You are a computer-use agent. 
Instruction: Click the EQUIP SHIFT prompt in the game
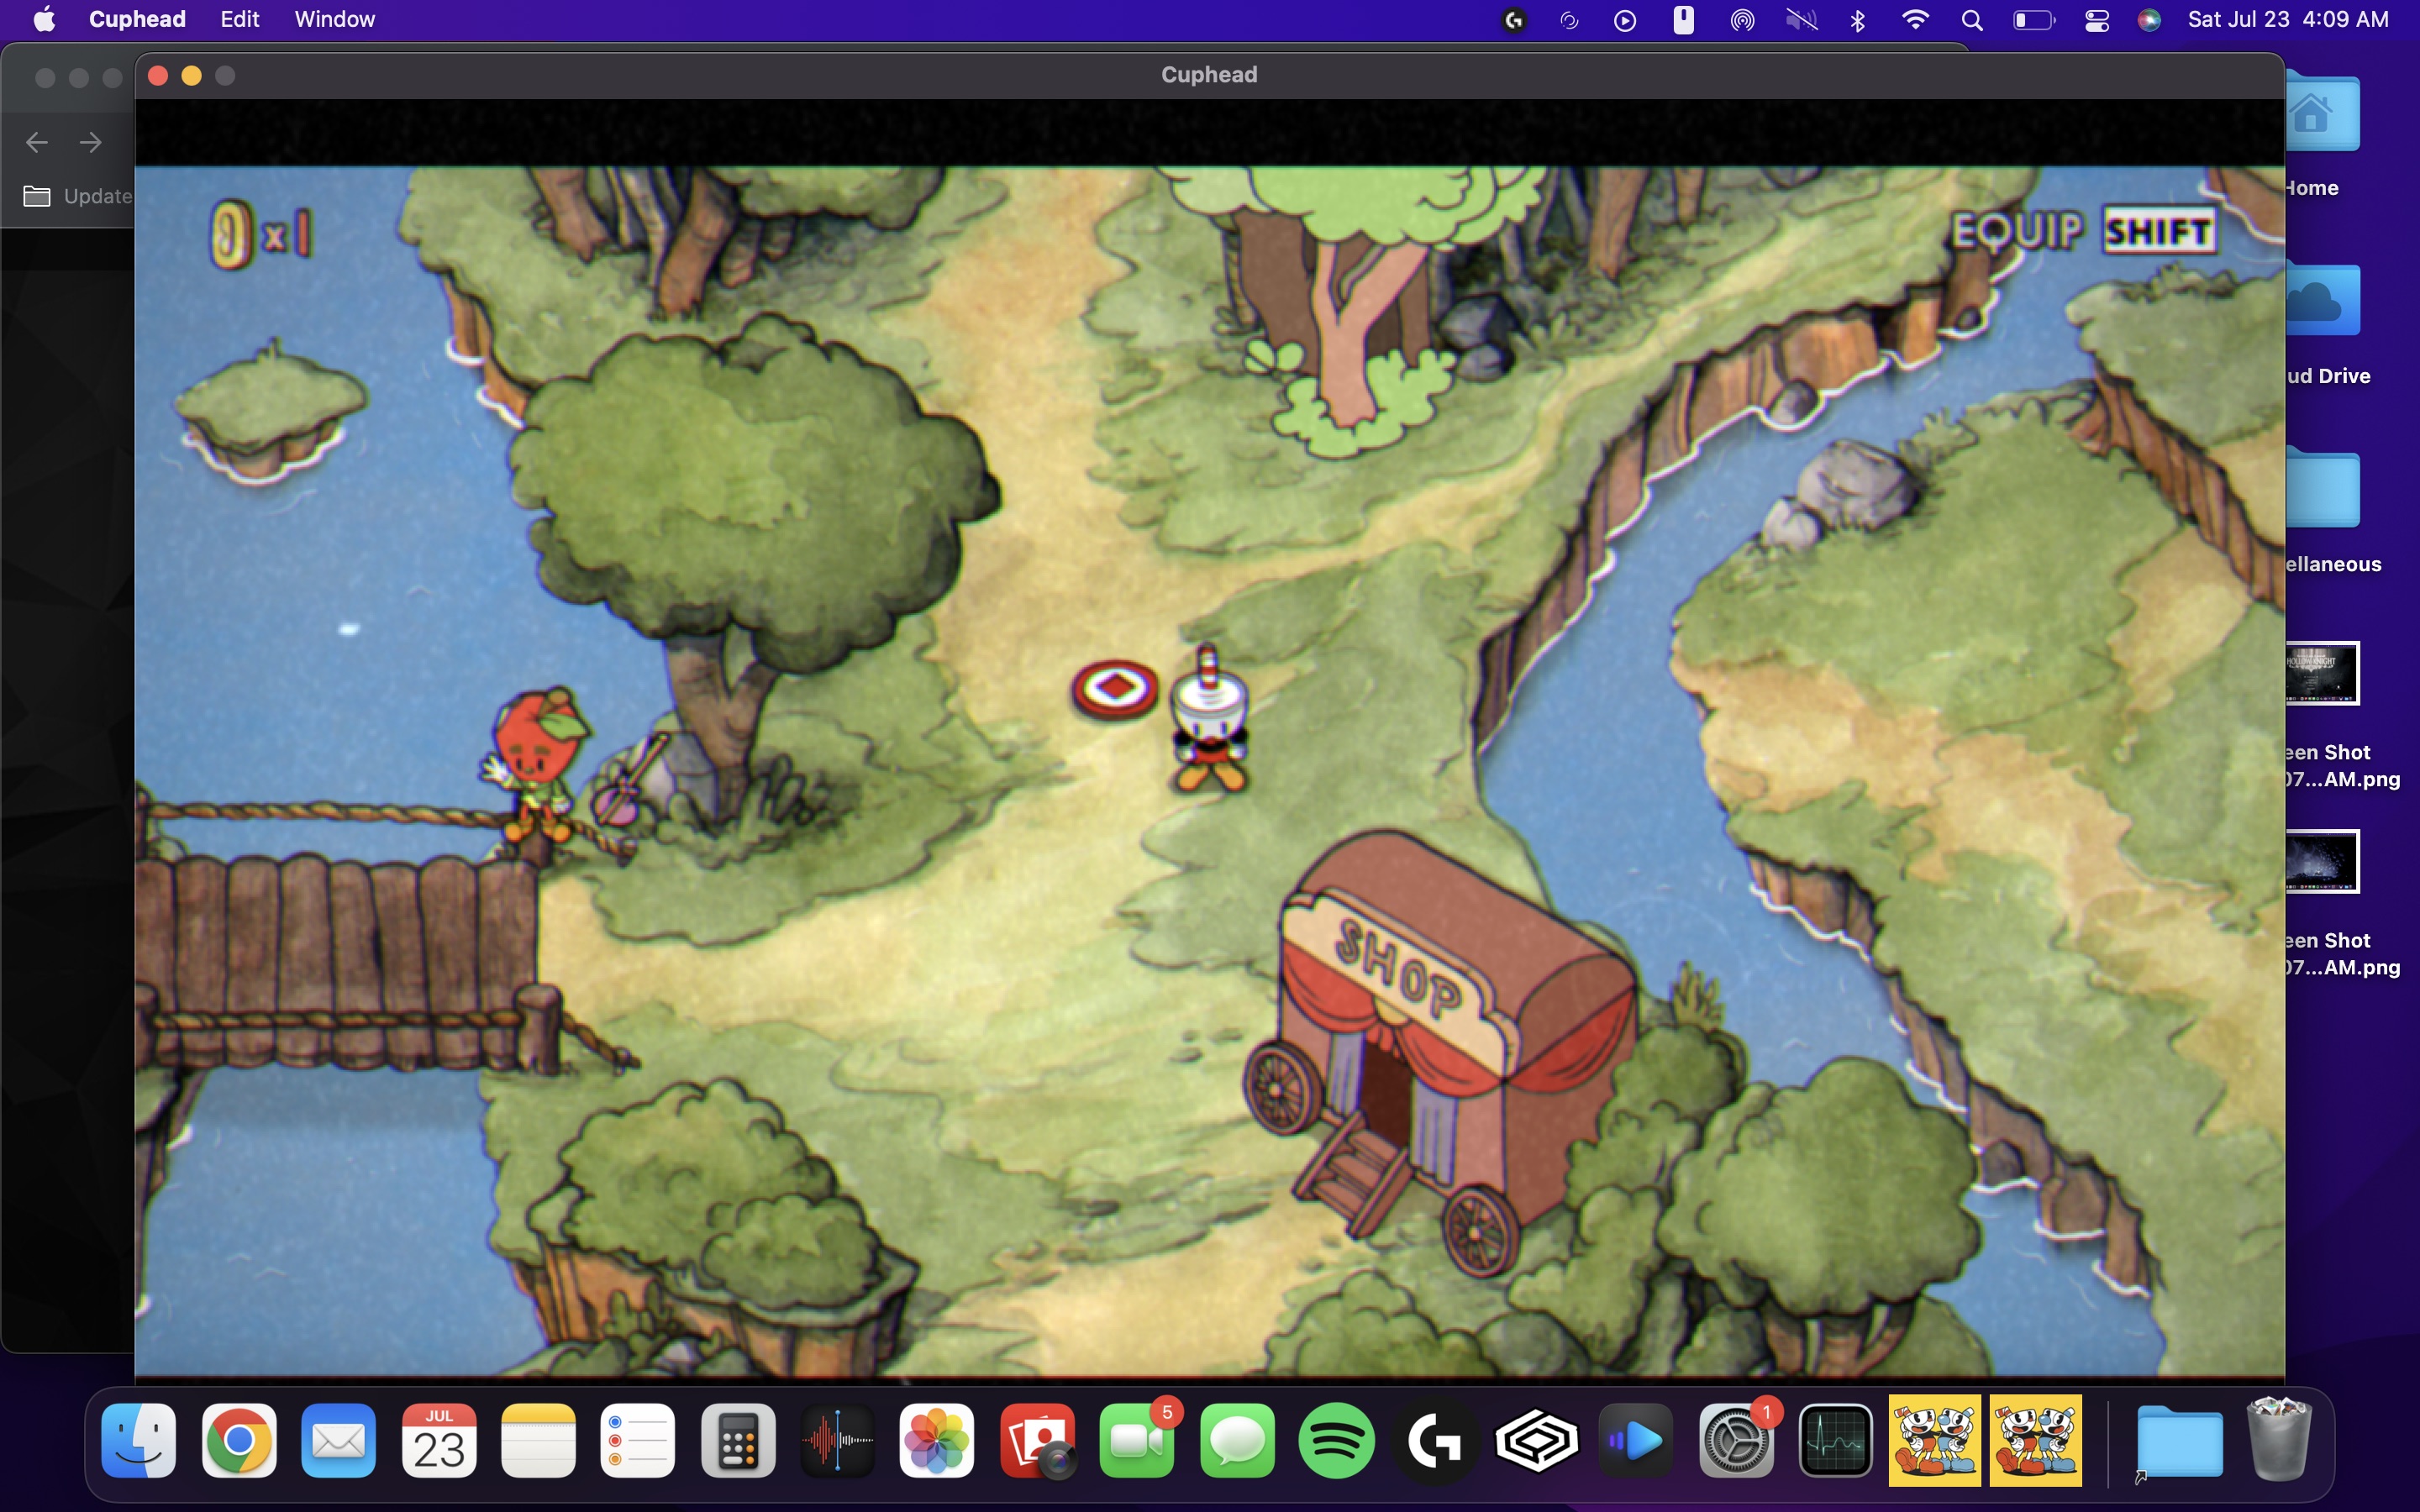[2084, 231]
